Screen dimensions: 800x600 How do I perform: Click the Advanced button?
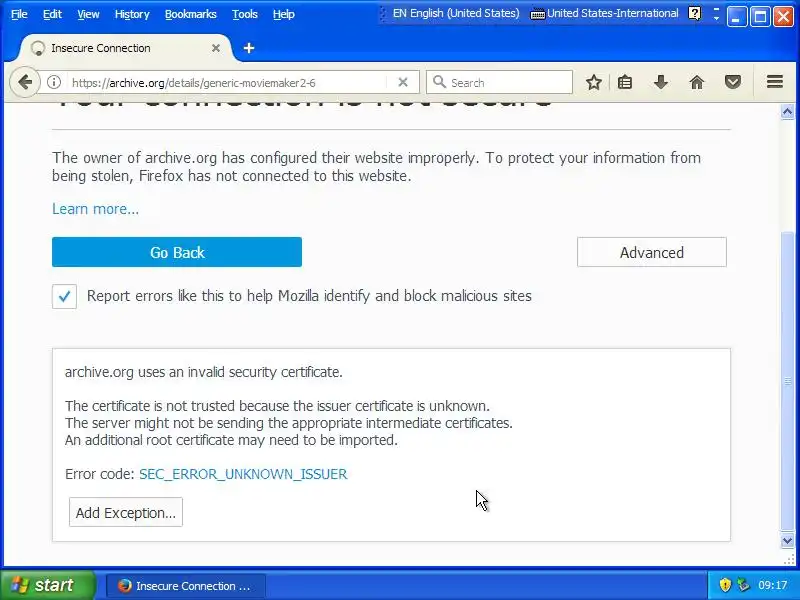(652, 252)
